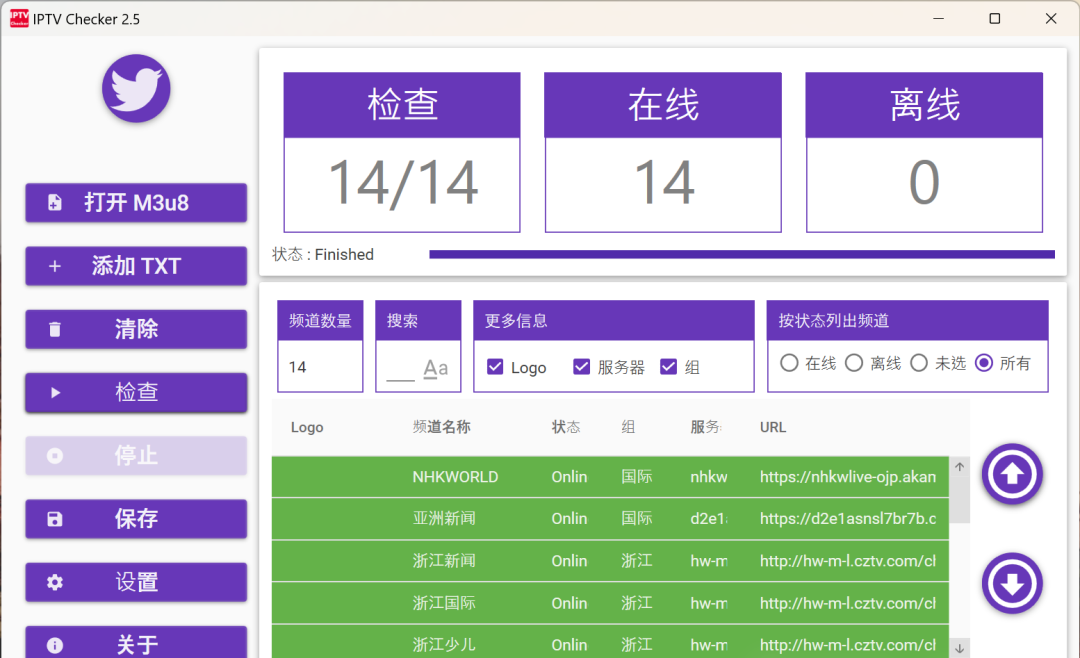Click the 频道数量 value field showing 14
Image resolution: width=1080 pixels, height=658 pixels.
coord(320,367)
